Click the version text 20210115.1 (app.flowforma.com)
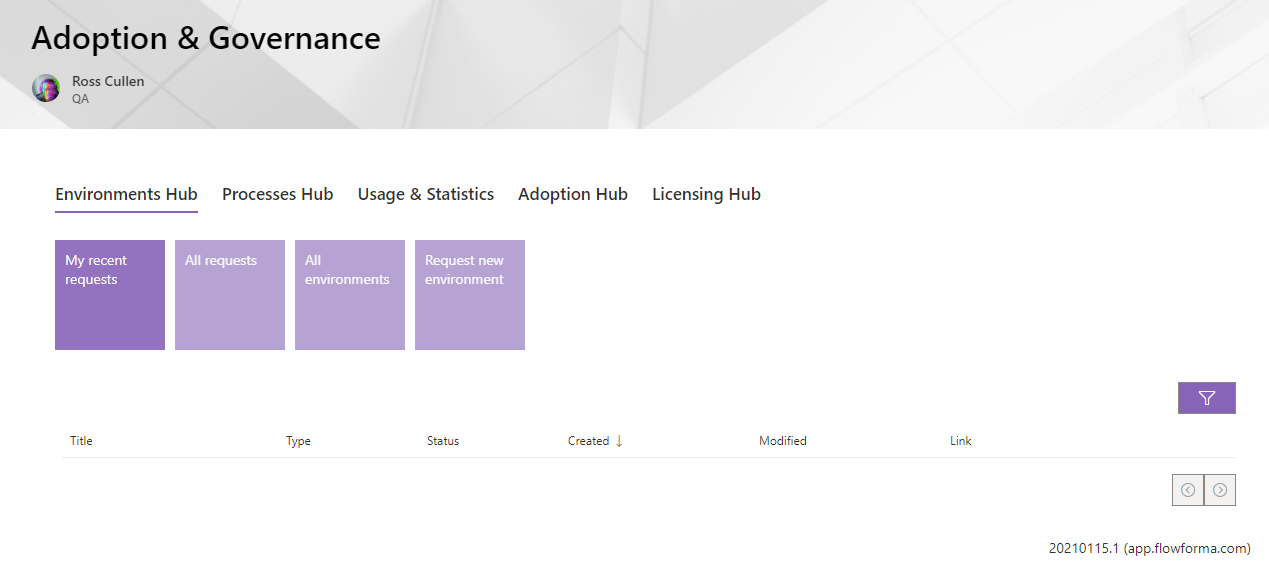This screenshot has width=1269, height=569. [1149, 548]
